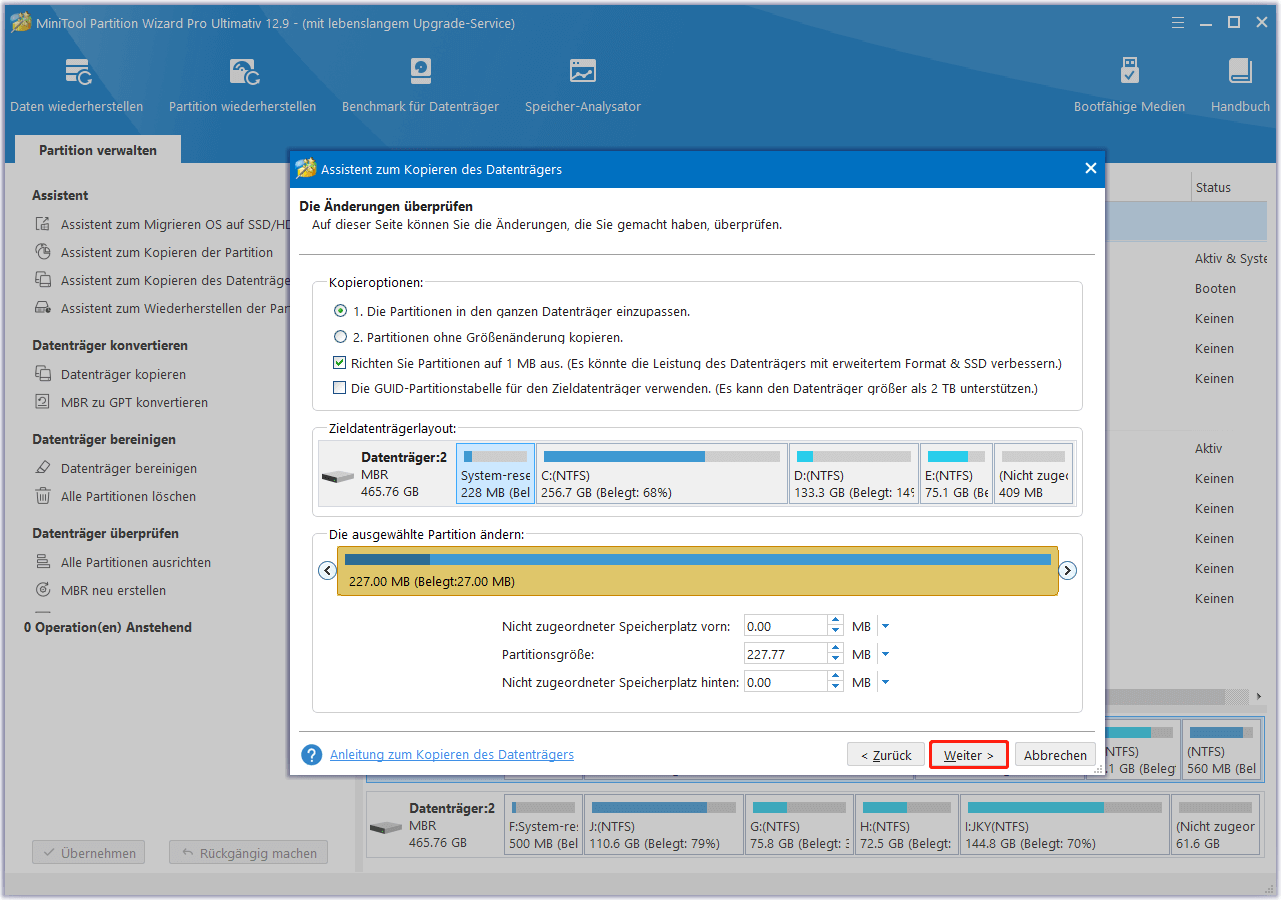Choose MBR zu GPT konvertieren
Image resolution: width=1281 pixels, height=900 pixels.
(134, 402)
